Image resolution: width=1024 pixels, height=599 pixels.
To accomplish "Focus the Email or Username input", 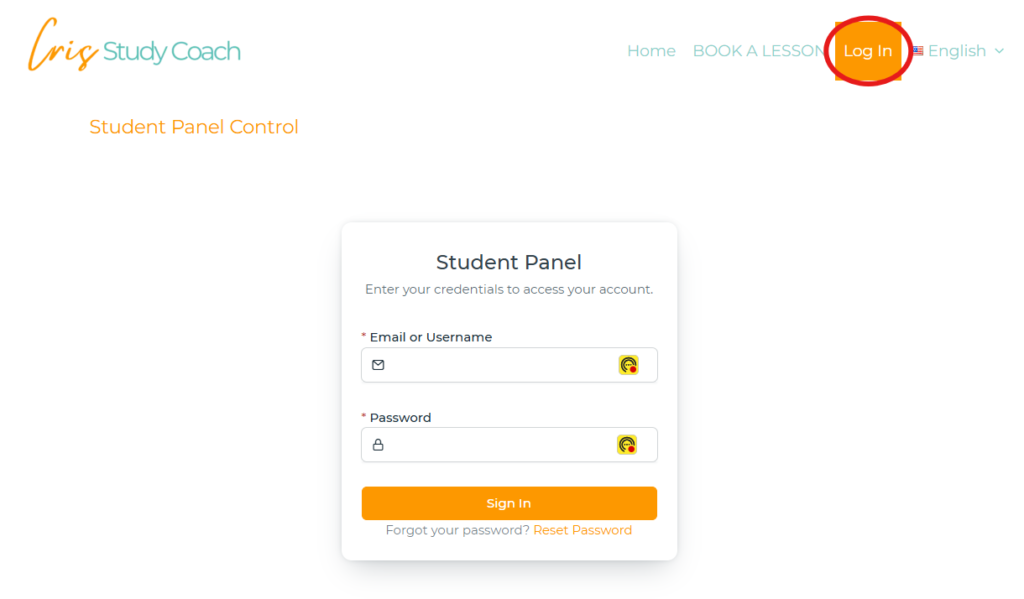I will (500, 365).
